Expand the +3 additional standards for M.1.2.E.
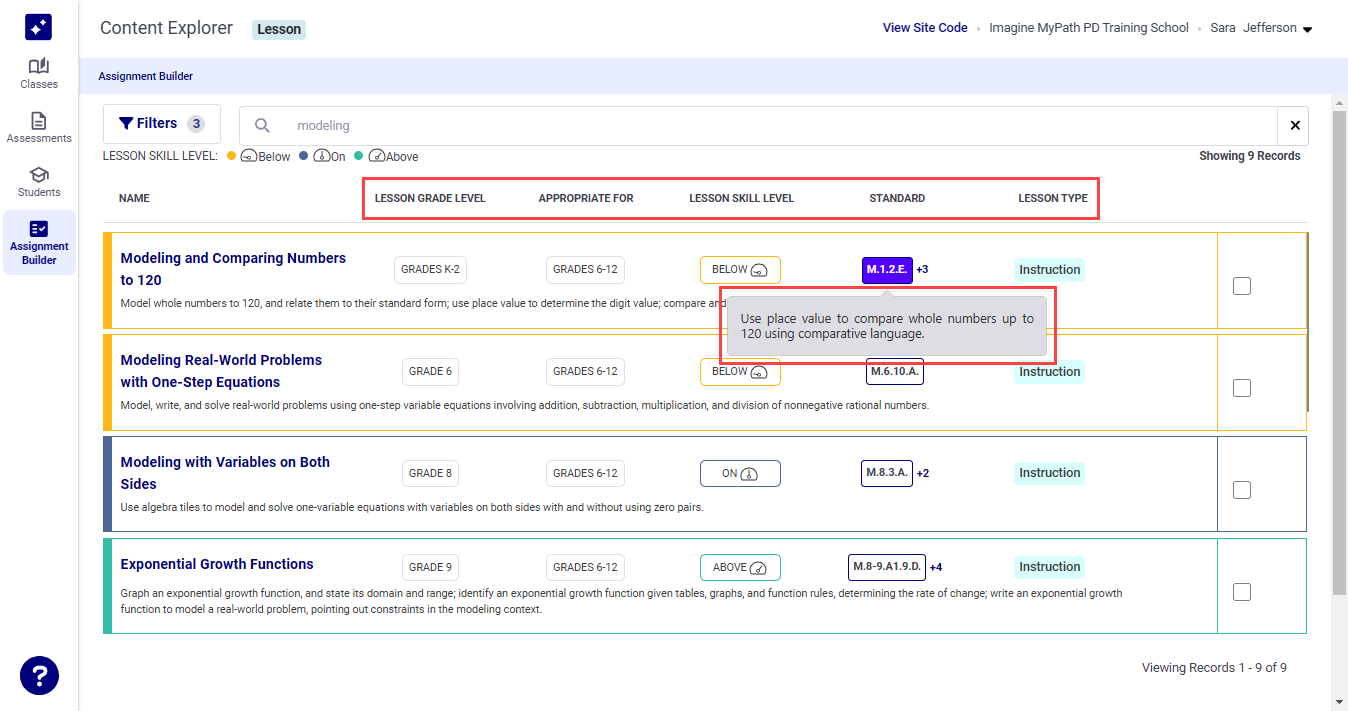Screen dimensions: 1348x711 click(x=921, y=269)
